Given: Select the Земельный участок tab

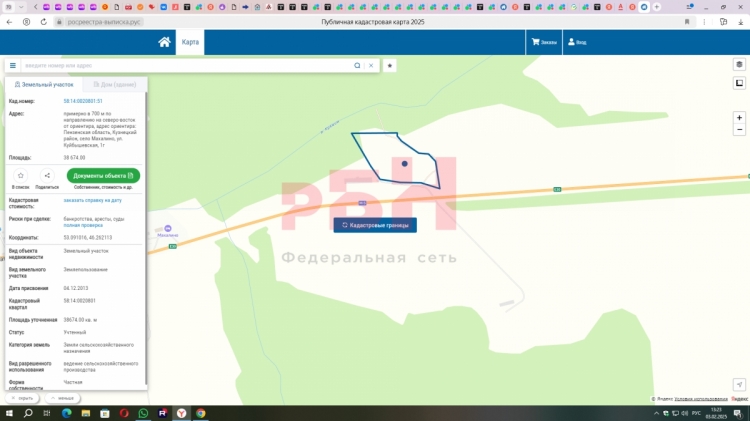Looking at the screenshot, I should coord(43,85).
